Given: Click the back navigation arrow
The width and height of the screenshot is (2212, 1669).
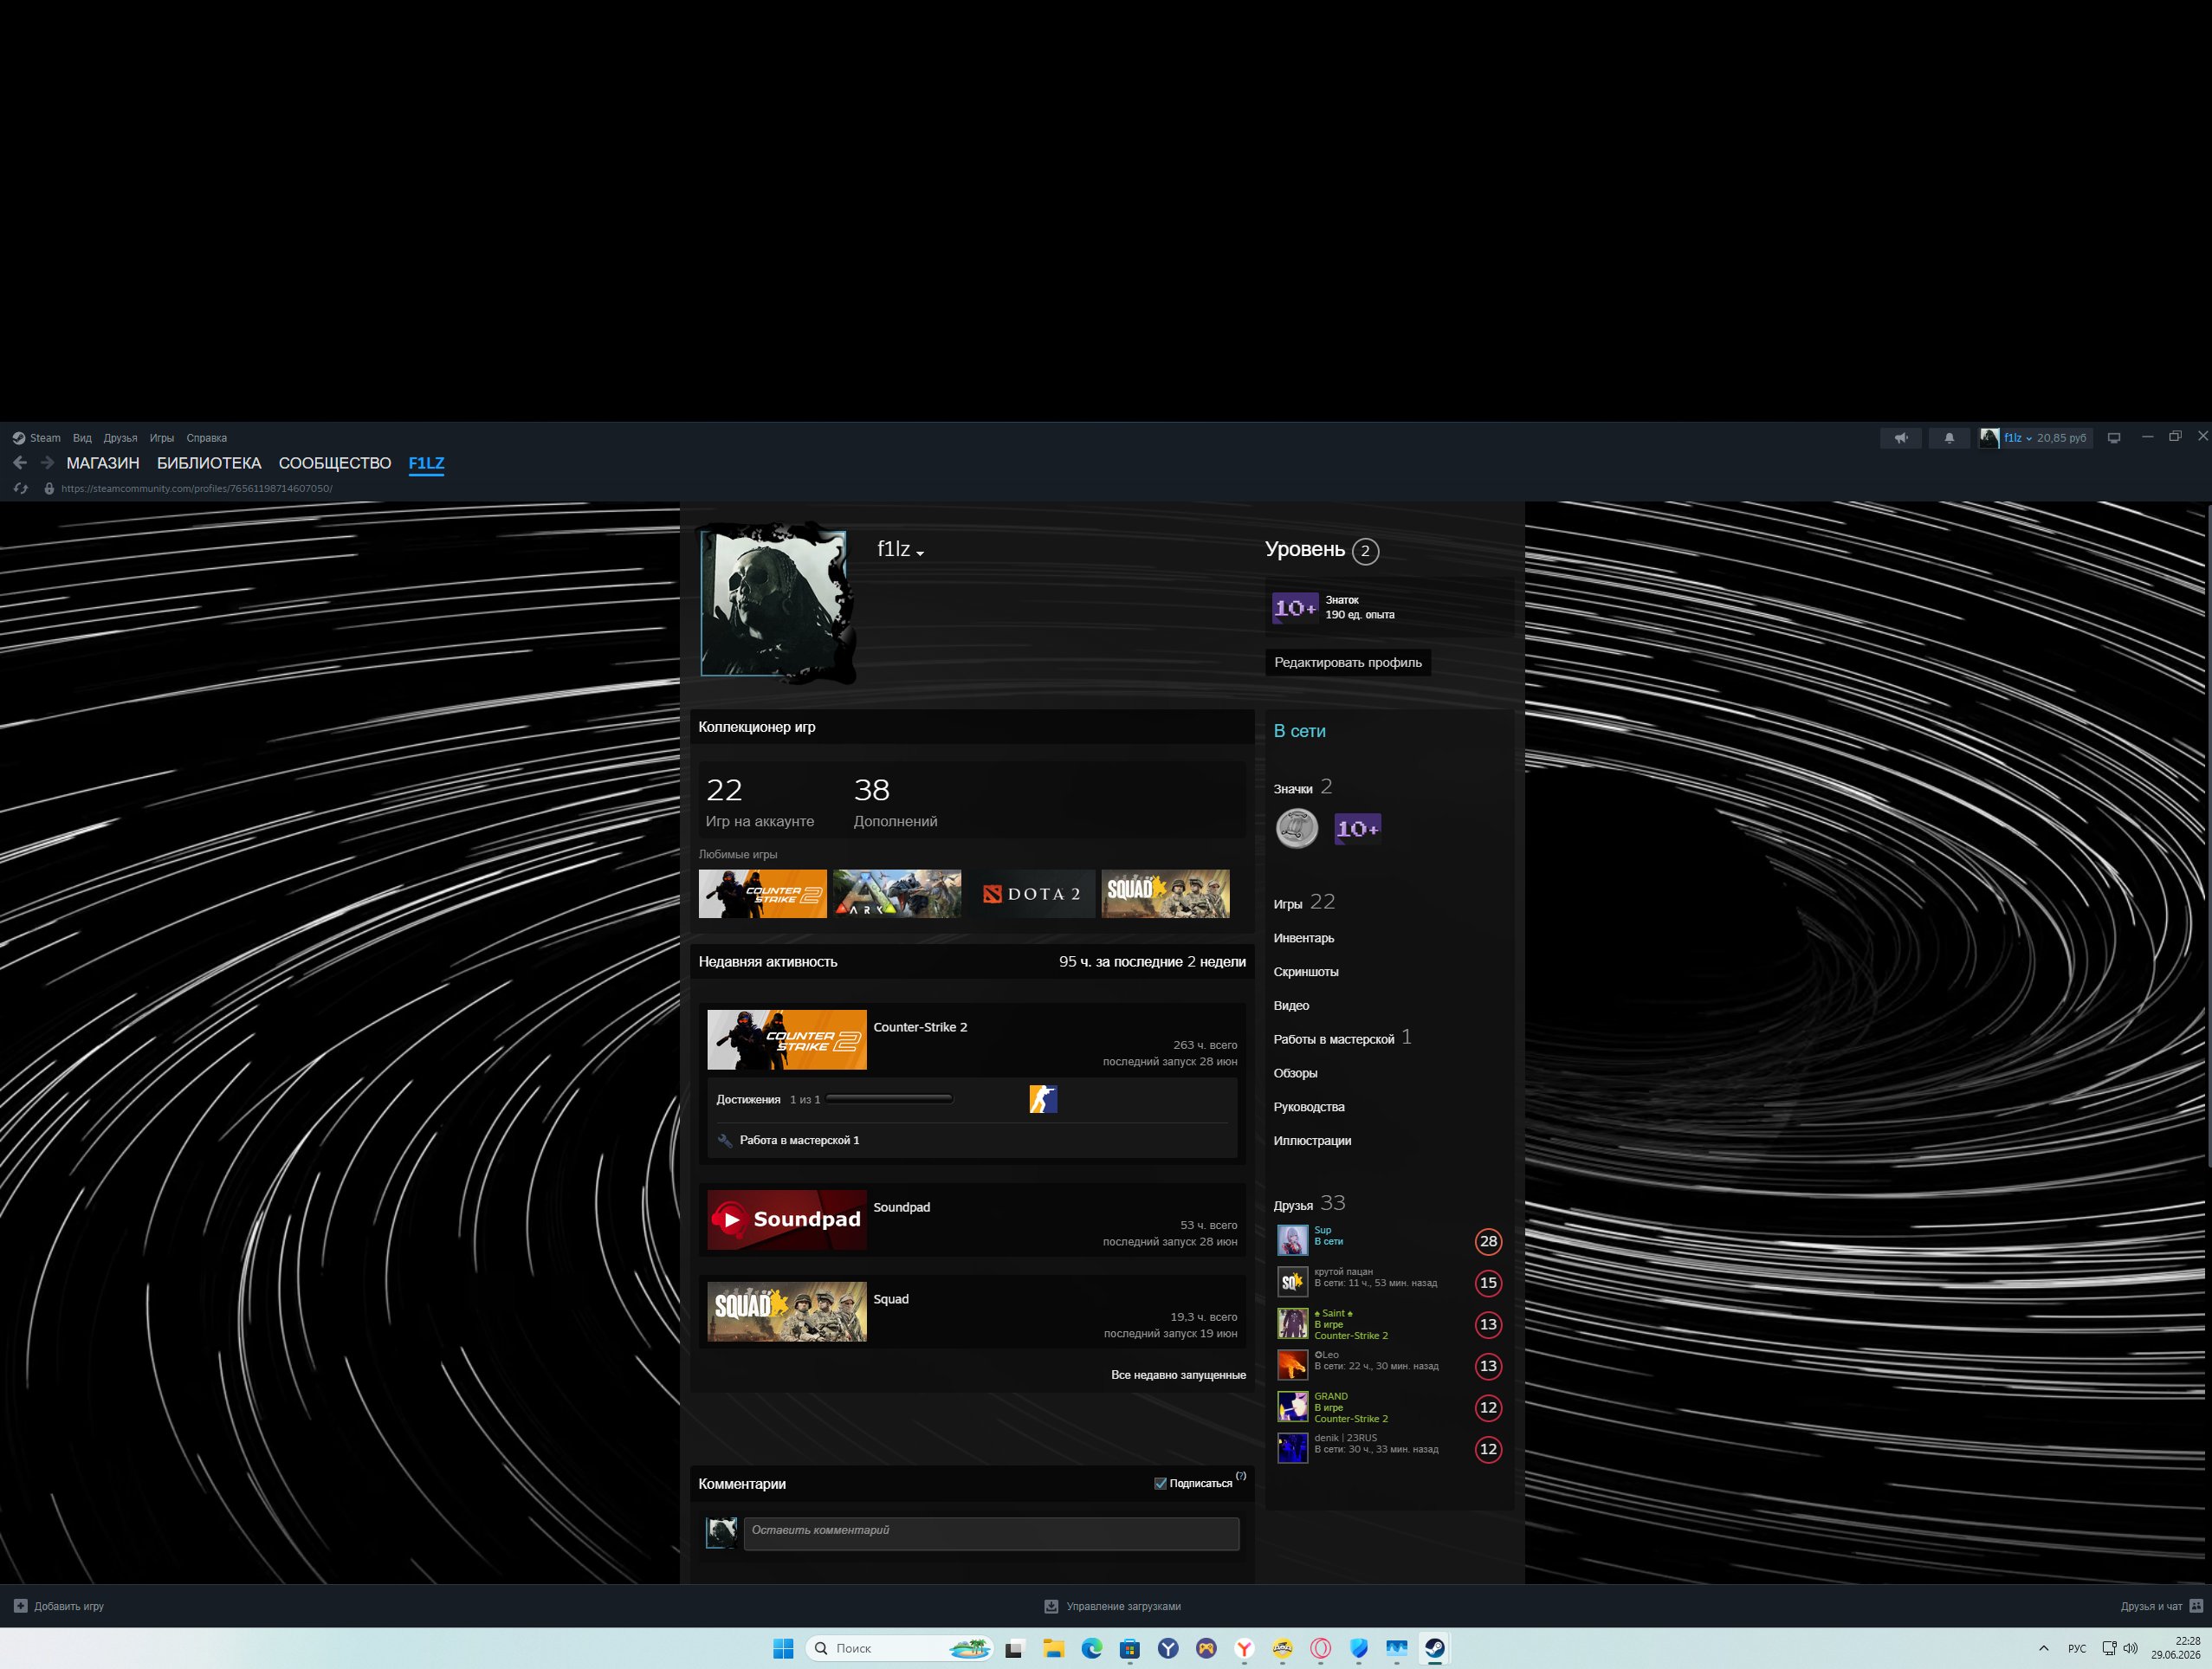Looking at the screenshot, I should [20, 463].
